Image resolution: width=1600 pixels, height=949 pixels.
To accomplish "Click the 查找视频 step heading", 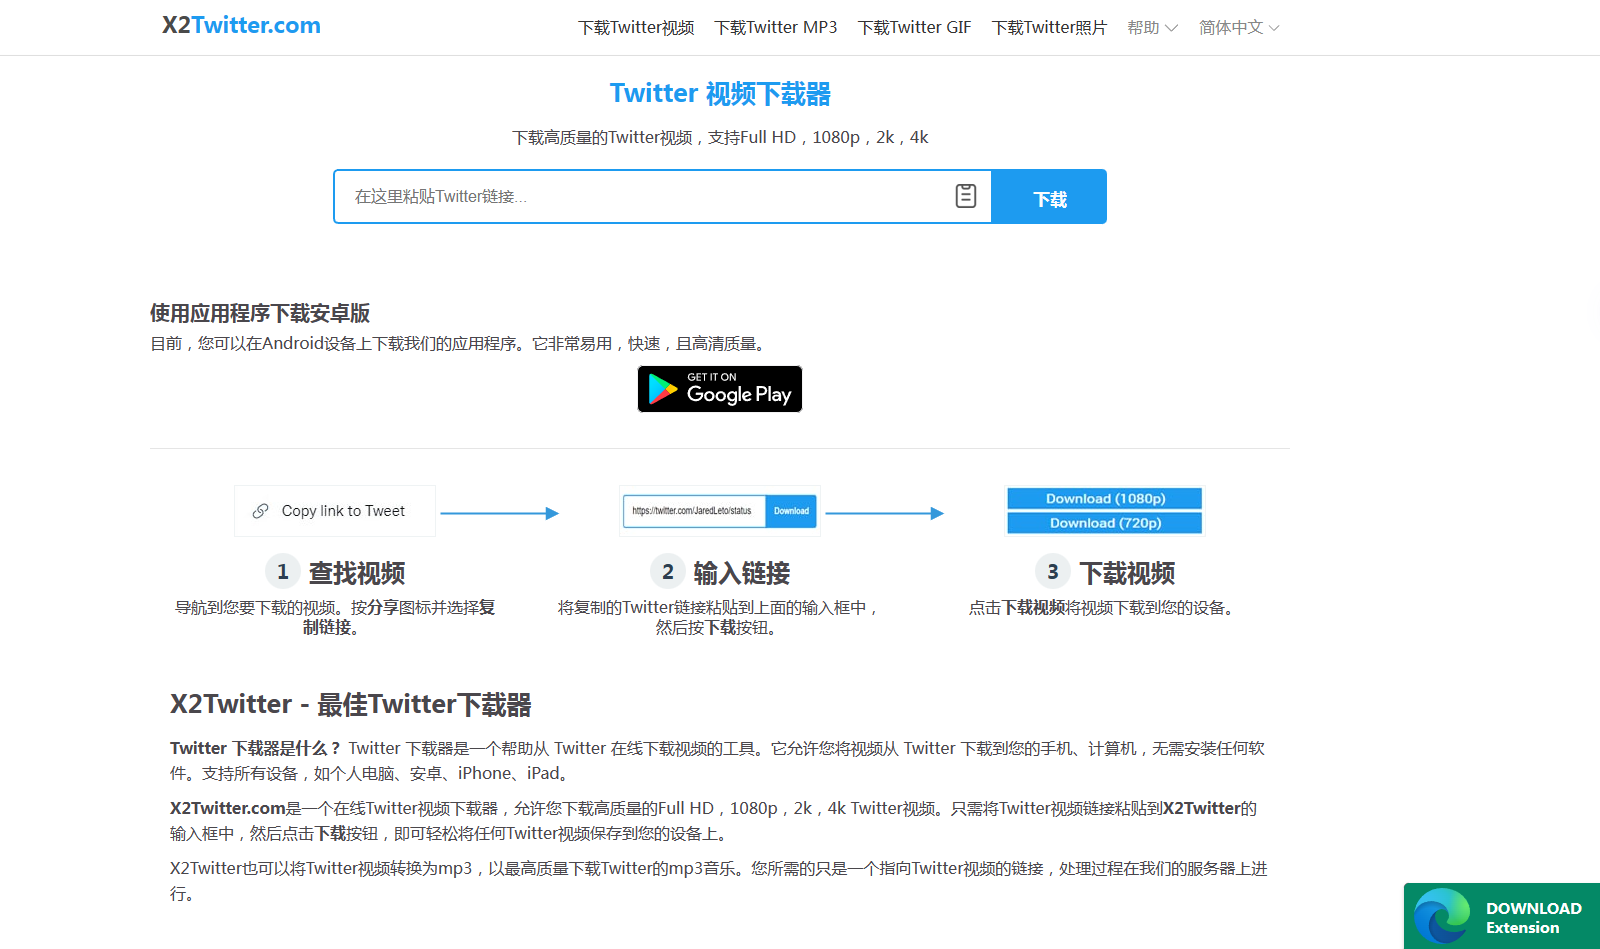I will click(357, 573).
